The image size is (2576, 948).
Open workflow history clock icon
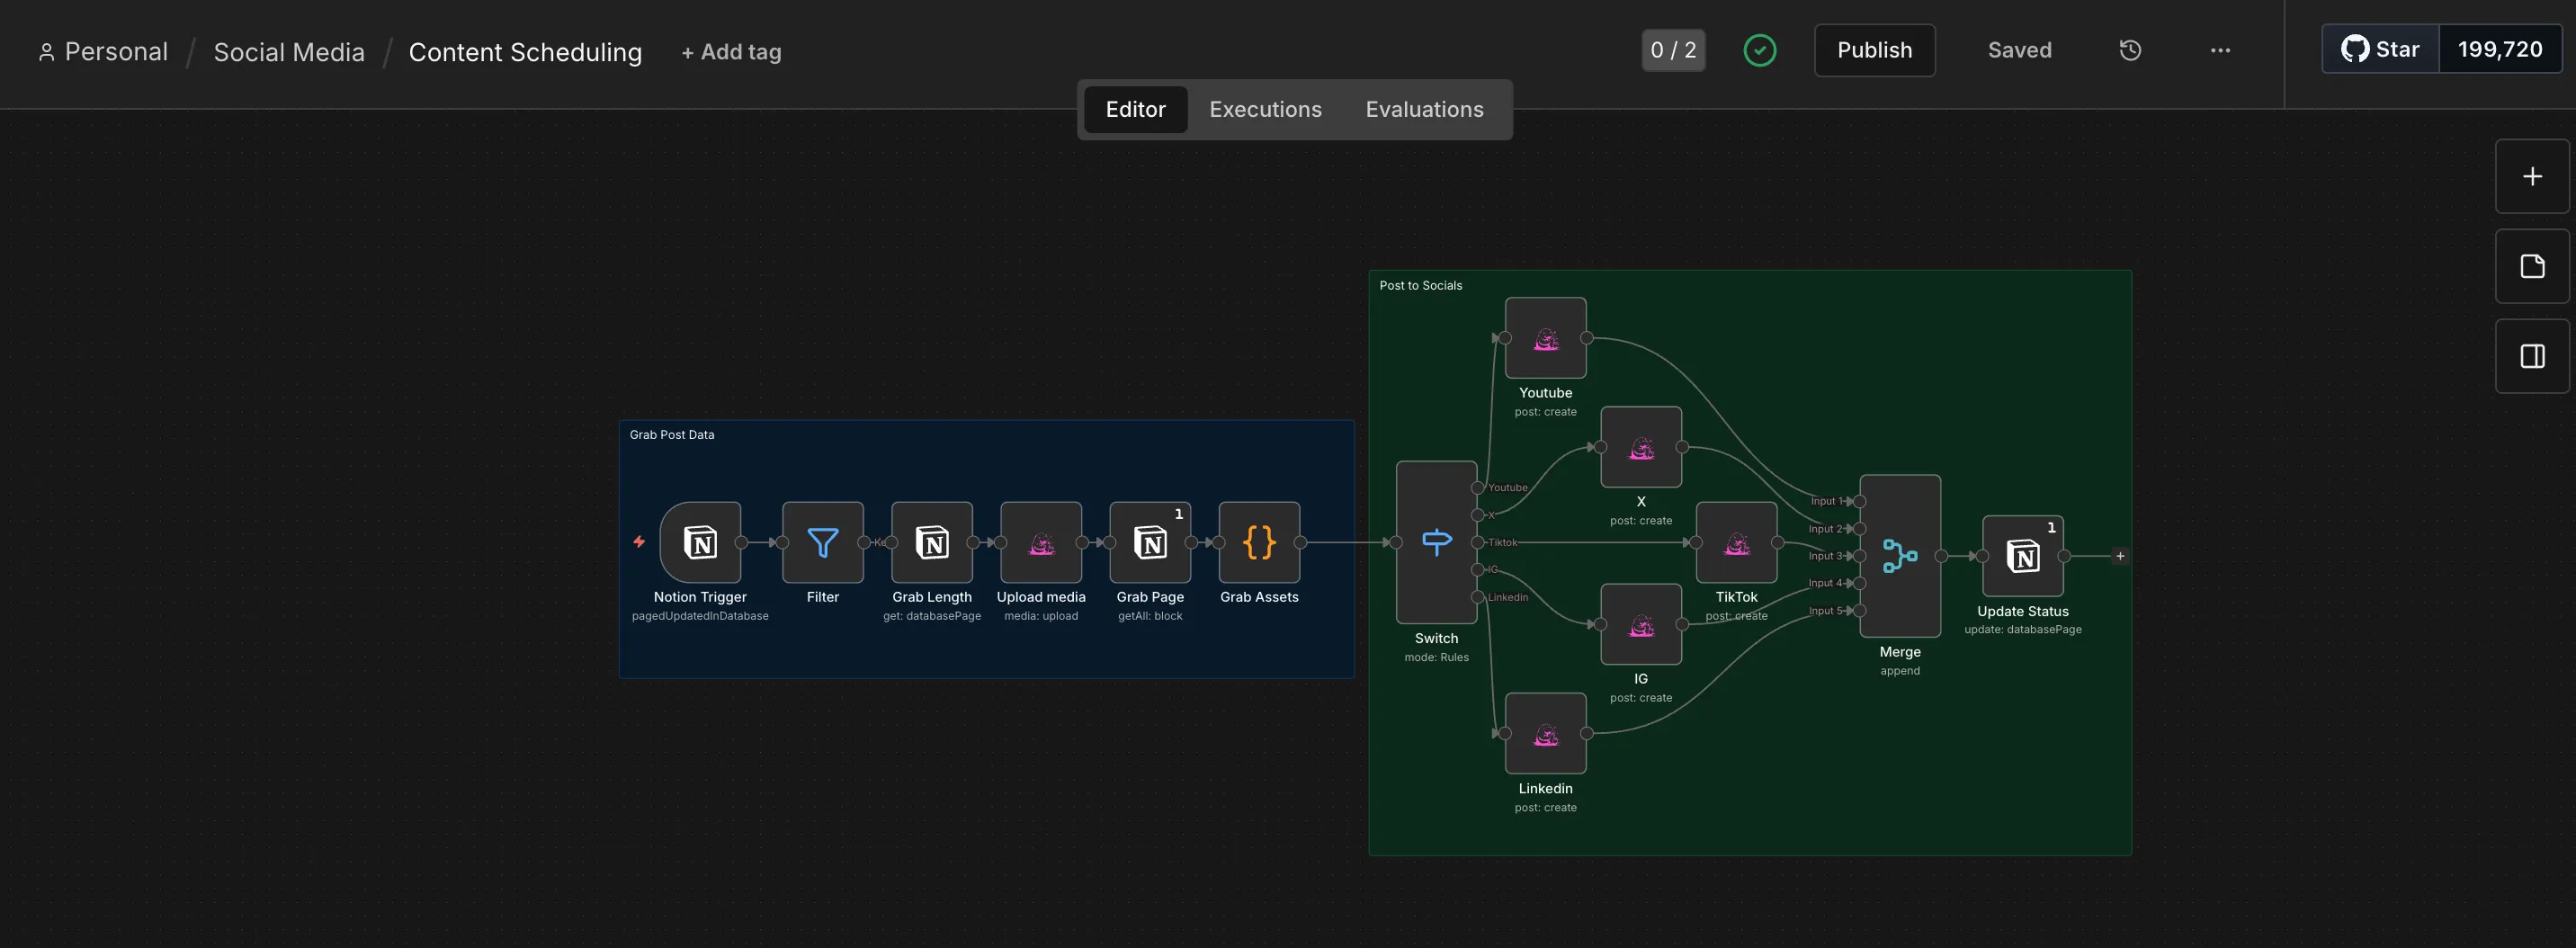(2130, 50)
